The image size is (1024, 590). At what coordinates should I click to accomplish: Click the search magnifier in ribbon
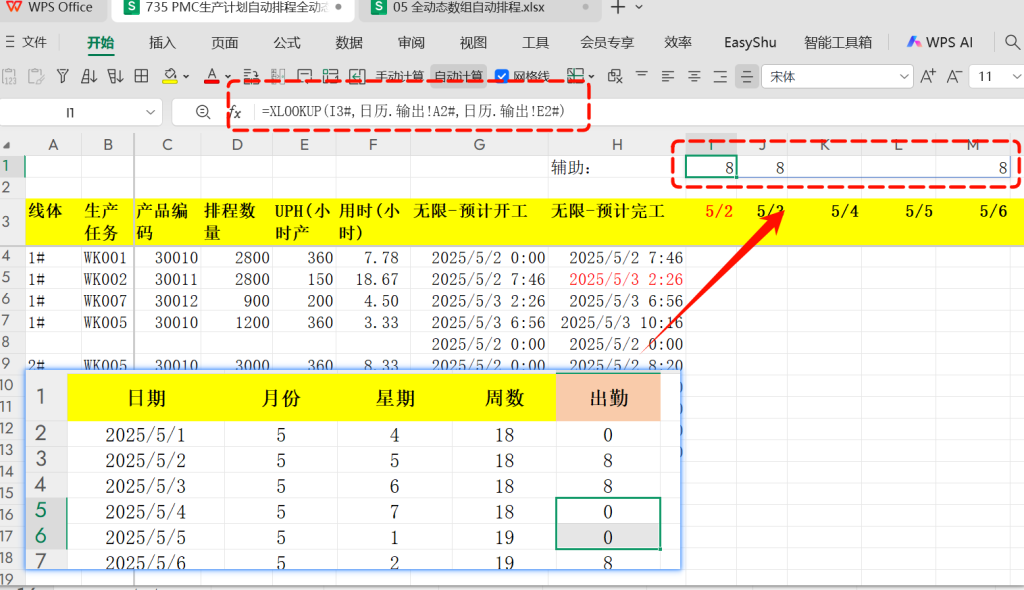pos(1012,42)
